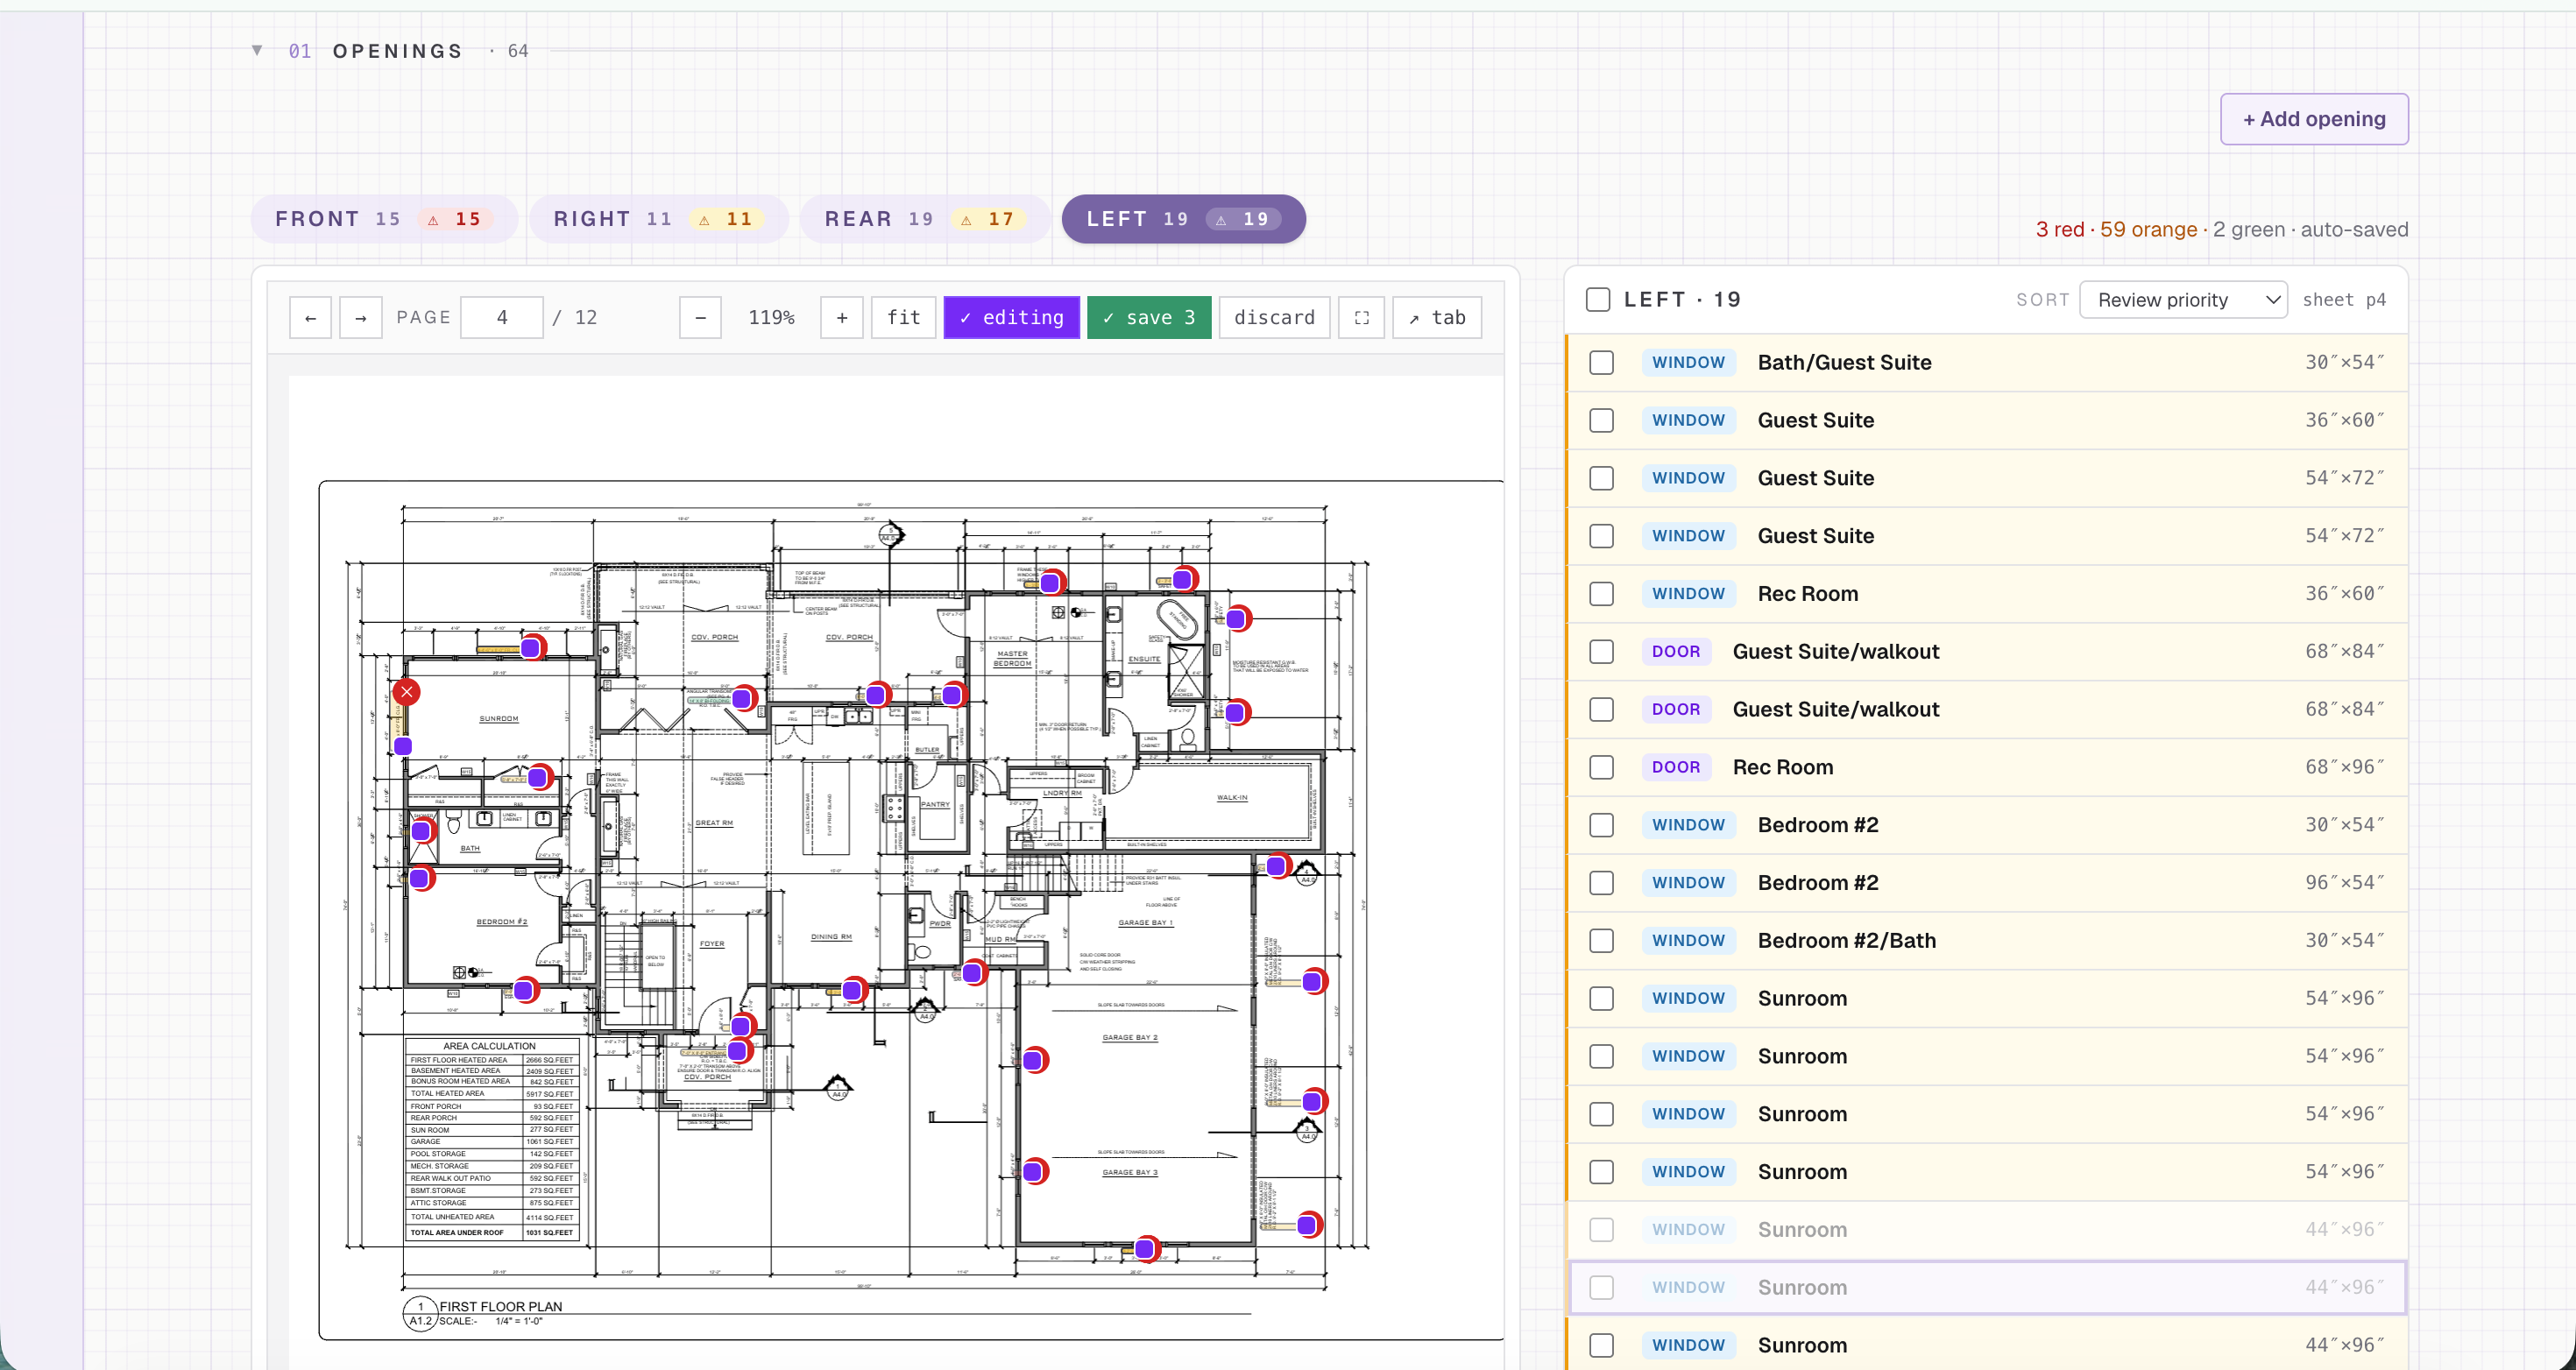Click the DOOR tag on the Rec Room row
Screen dimensions: 2576x1370
point(1676,768)
